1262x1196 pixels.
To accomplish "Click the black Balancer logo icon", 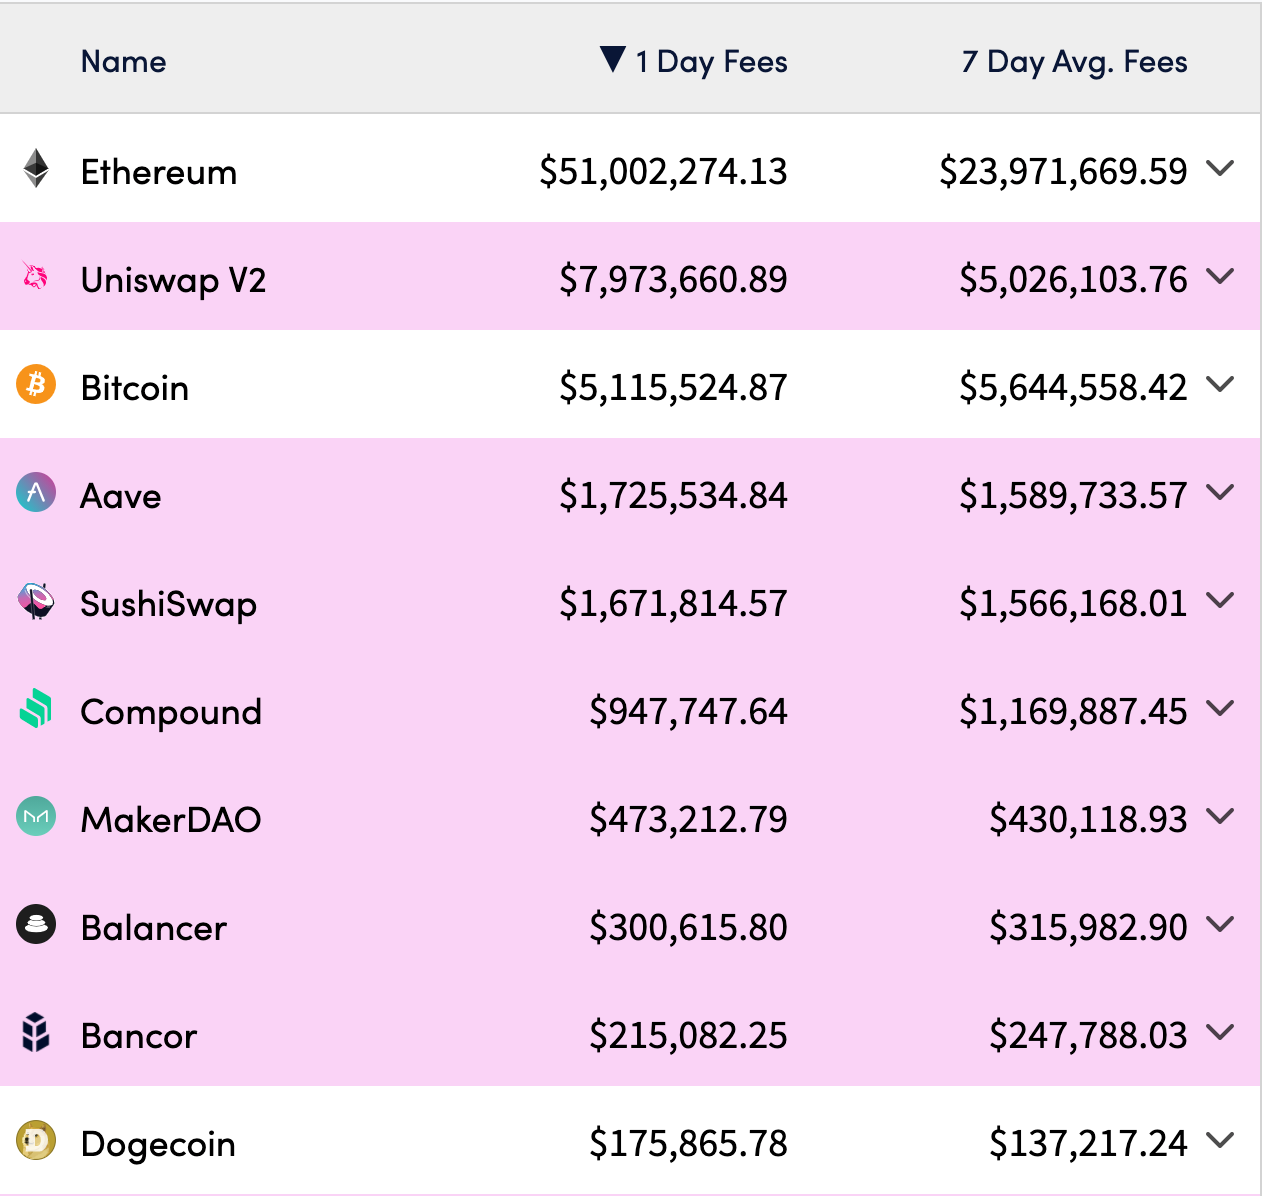I will (36, 924).
